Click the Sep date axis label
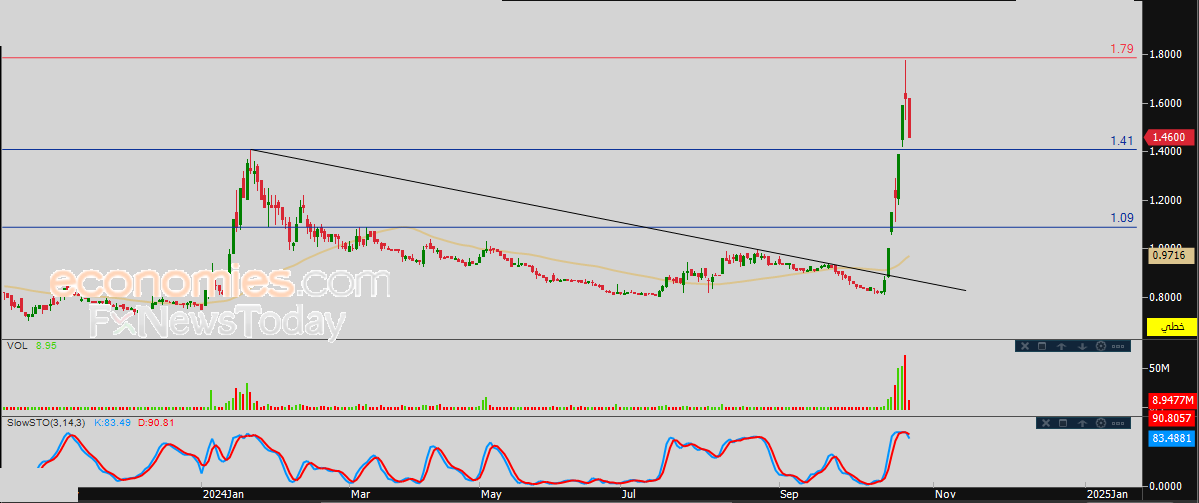Image resolution: width=1199 pixels, height=503 pixels. pos(790,495)
